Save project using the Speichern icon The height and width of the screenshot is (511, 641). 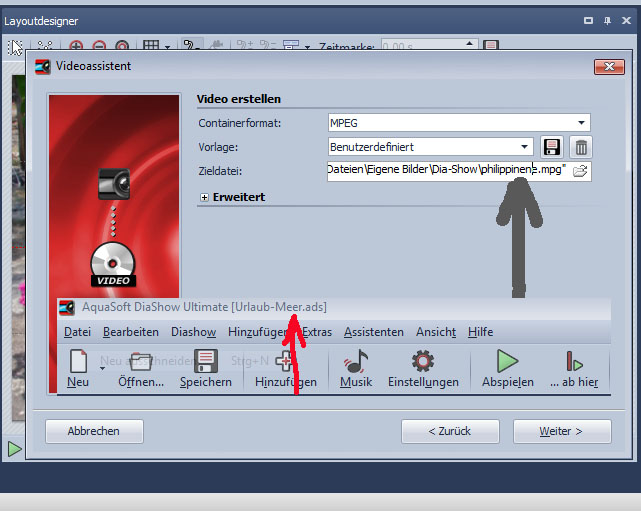tap(206, 361)
